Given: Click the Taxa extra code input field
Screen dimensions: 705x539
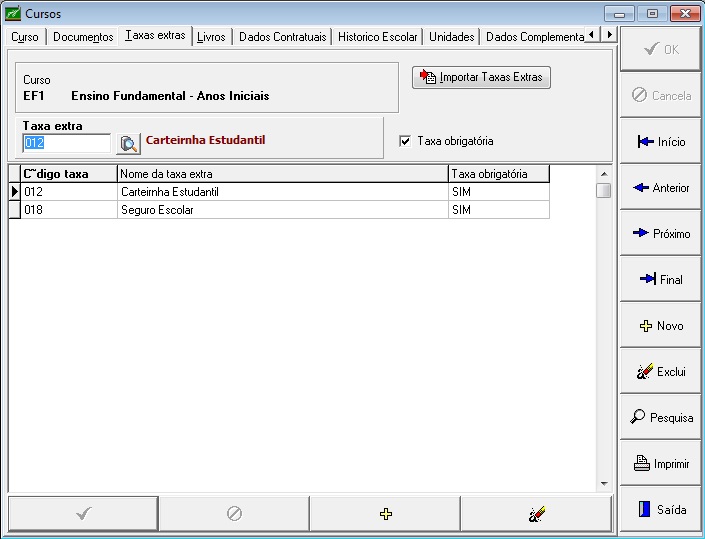Looking at the screenshot, I should coord(66,143).
